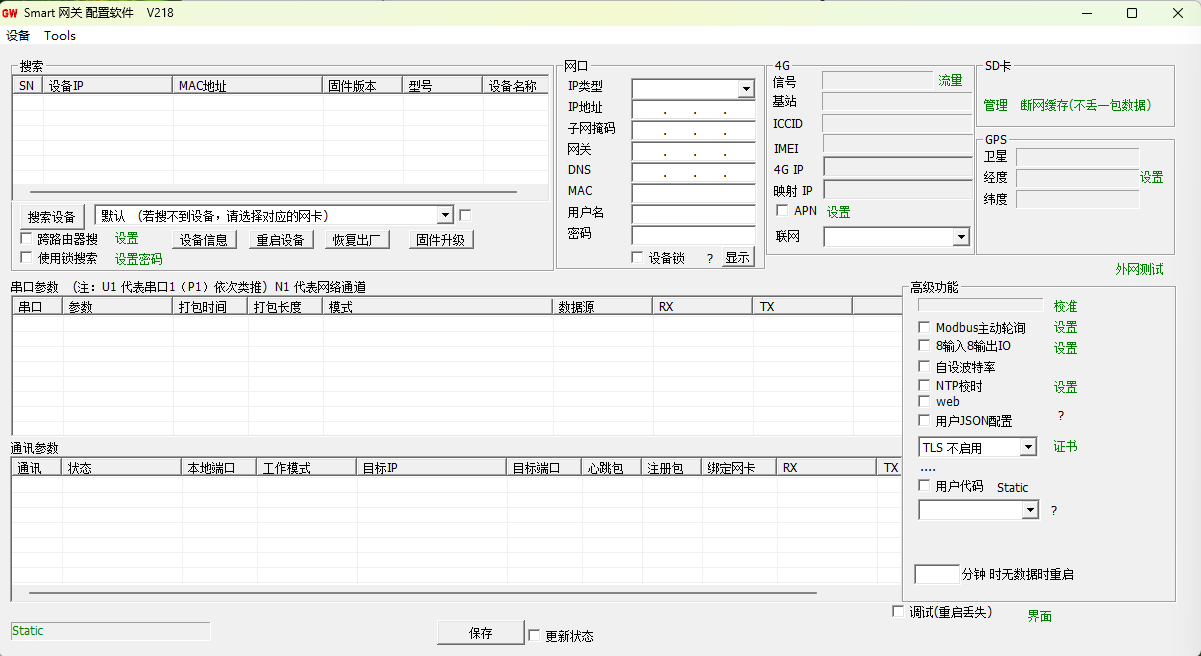
Task: Enable the NTP校时 checkbox
Action: (924, 386)
